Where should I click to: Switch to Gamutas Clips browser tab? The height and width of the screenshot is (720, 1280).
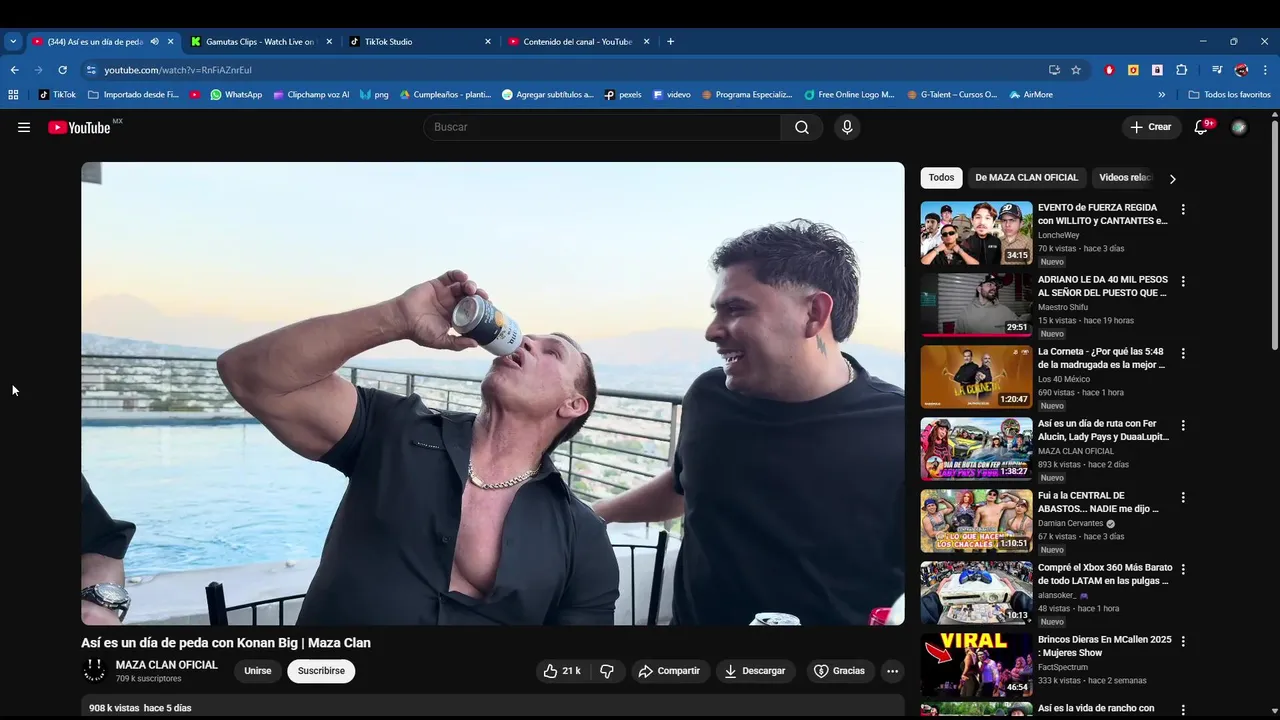pos(260,42)
